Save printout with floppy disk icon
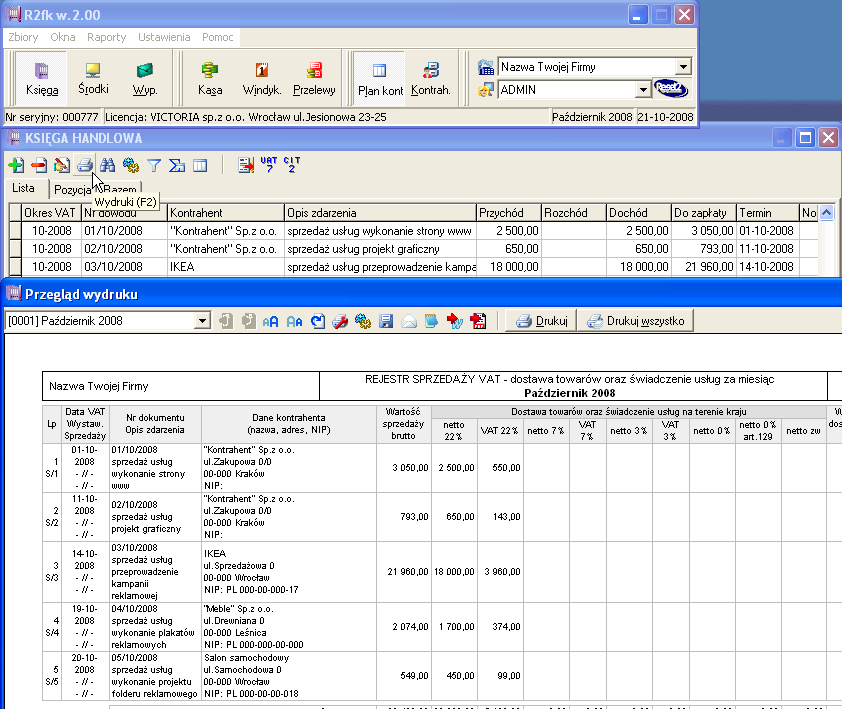Screen dimensions: 842x709 [x=386, y=321]
